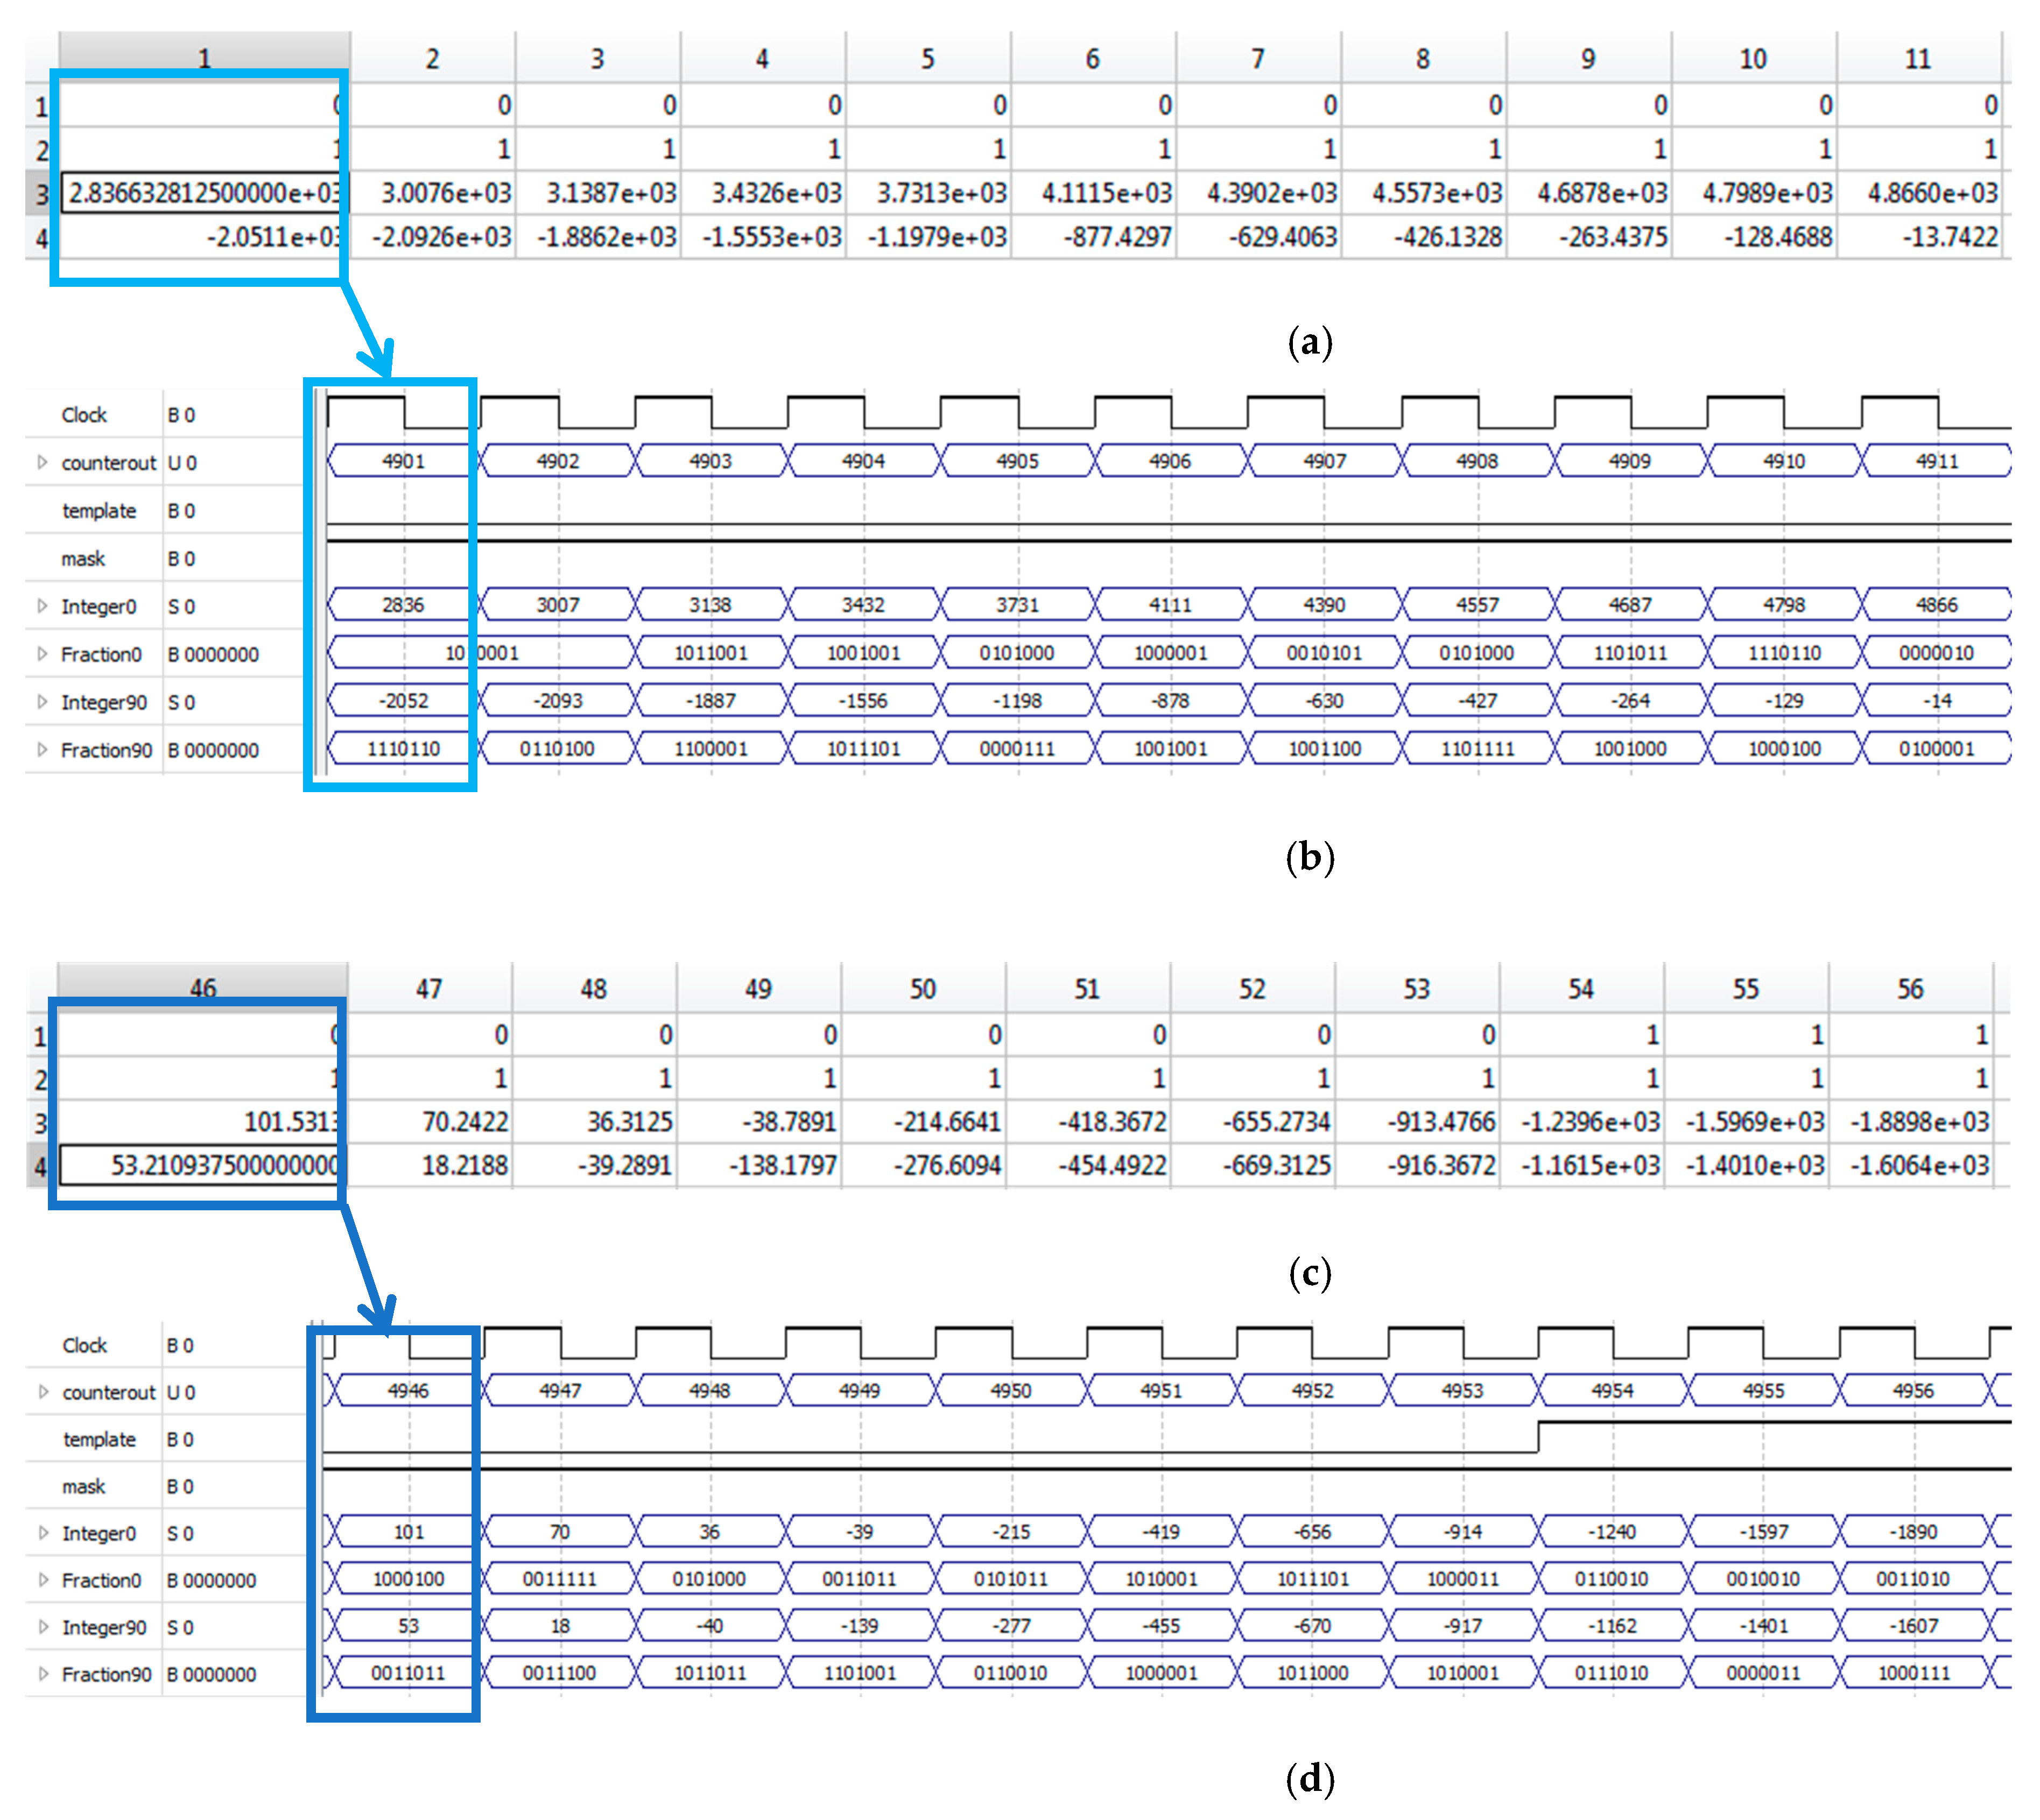Click template rising edge in lower waveform
Screen dimensions: 2040x1820
(x=1538, y=1437)
